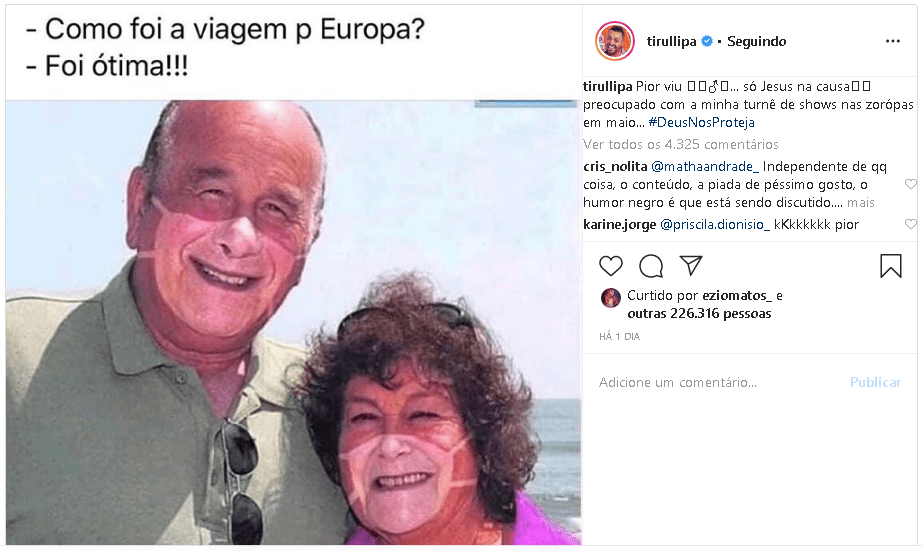Share post using the paper plane icon
922x551 pixels.
(x=691, y=265)
